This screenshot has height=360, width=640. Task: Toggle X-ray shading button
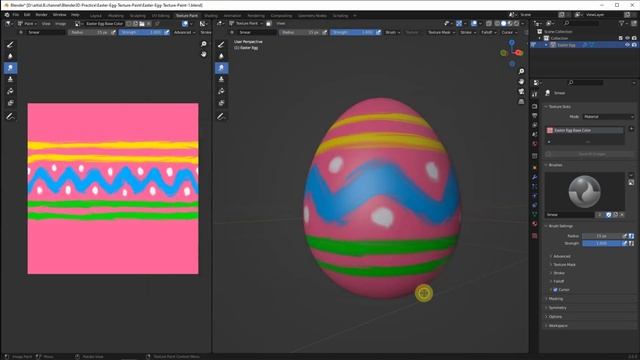tap(489, 24)
